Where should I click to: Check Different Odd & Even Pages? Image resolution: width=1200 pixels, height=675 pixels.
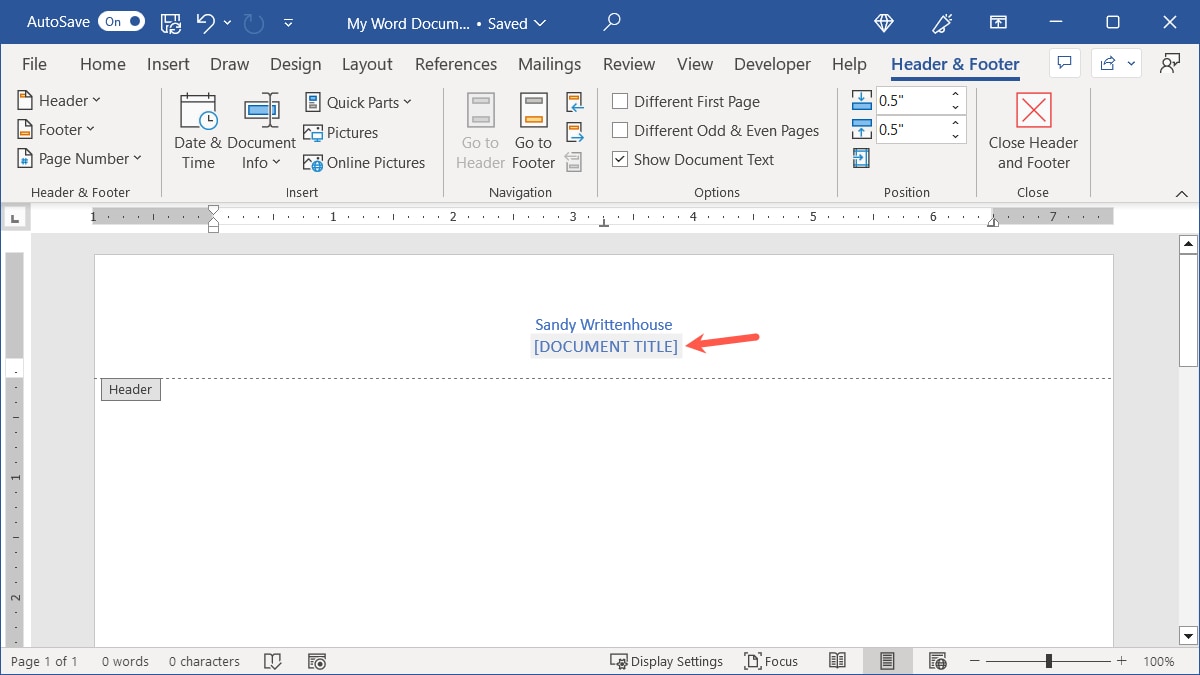pyautogui.click(x=620, y=130)
